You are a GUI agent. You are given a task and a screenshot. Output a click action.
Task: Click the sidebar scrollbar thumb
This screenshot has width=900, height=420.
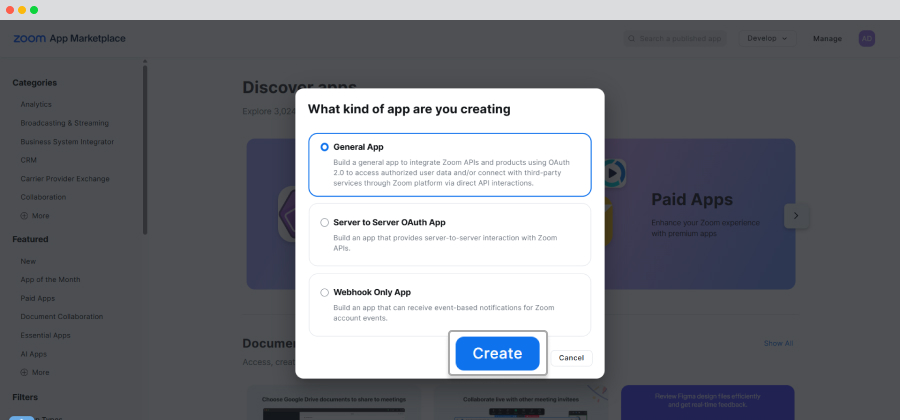coord(145,149)
